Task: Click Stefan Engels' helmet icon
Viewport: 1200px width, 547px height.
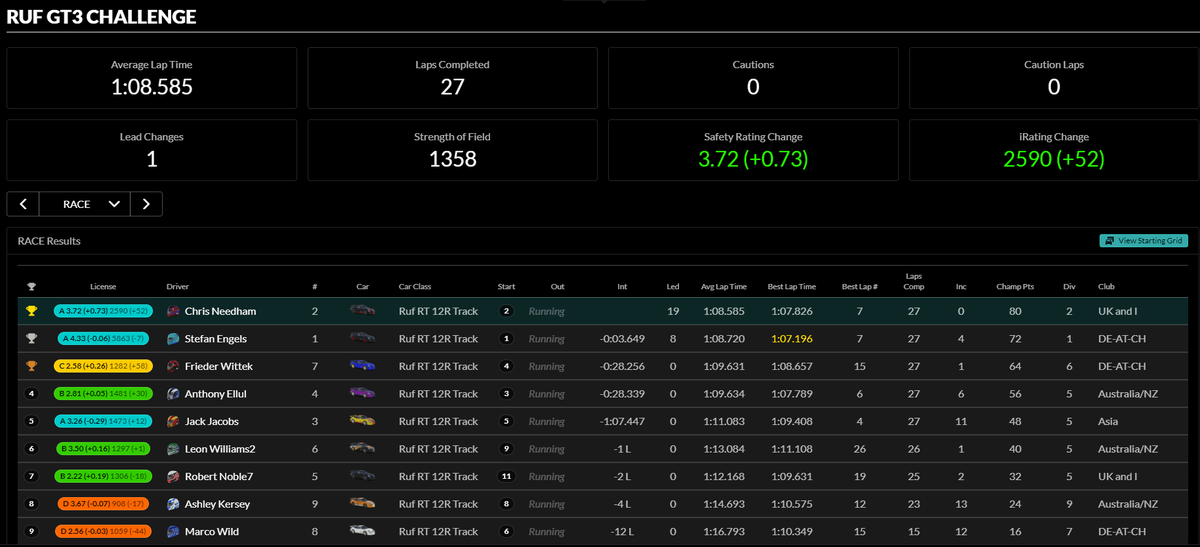Action: (x=173, y=339)
